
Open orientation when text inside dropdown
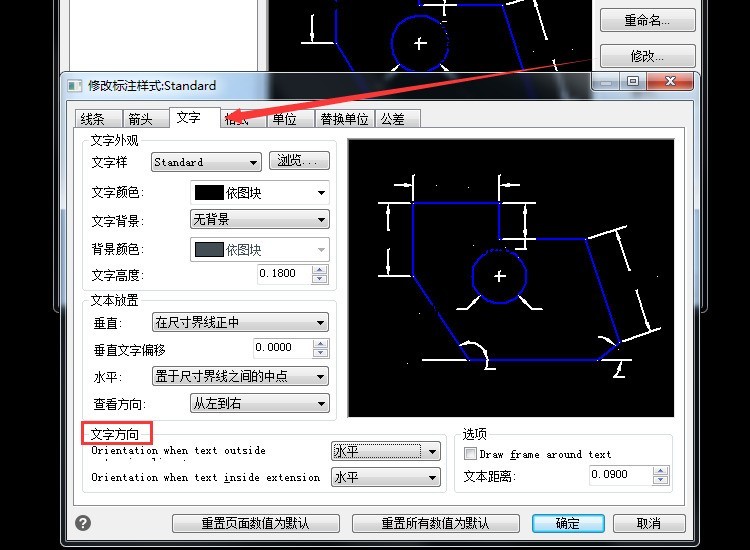pyautogui.click(x=386, y=477)
